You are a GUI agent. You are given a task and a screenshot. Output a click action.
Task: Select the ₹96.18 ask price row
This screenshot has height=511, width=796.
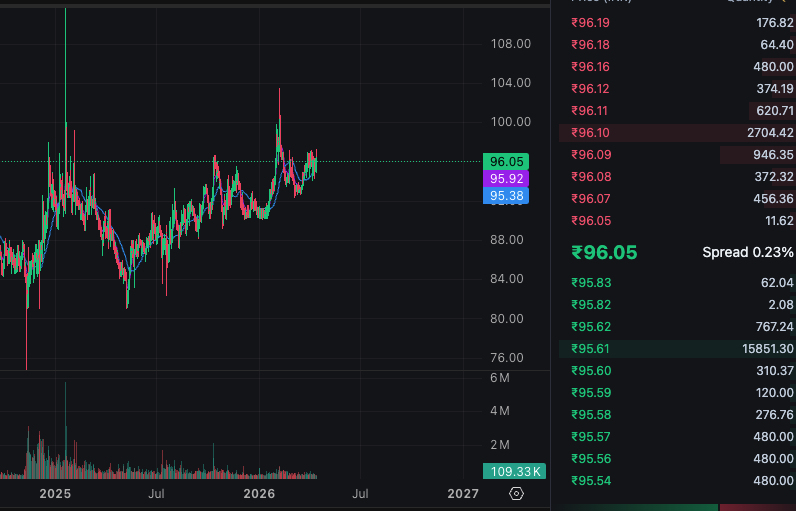(x=677, y=45)
